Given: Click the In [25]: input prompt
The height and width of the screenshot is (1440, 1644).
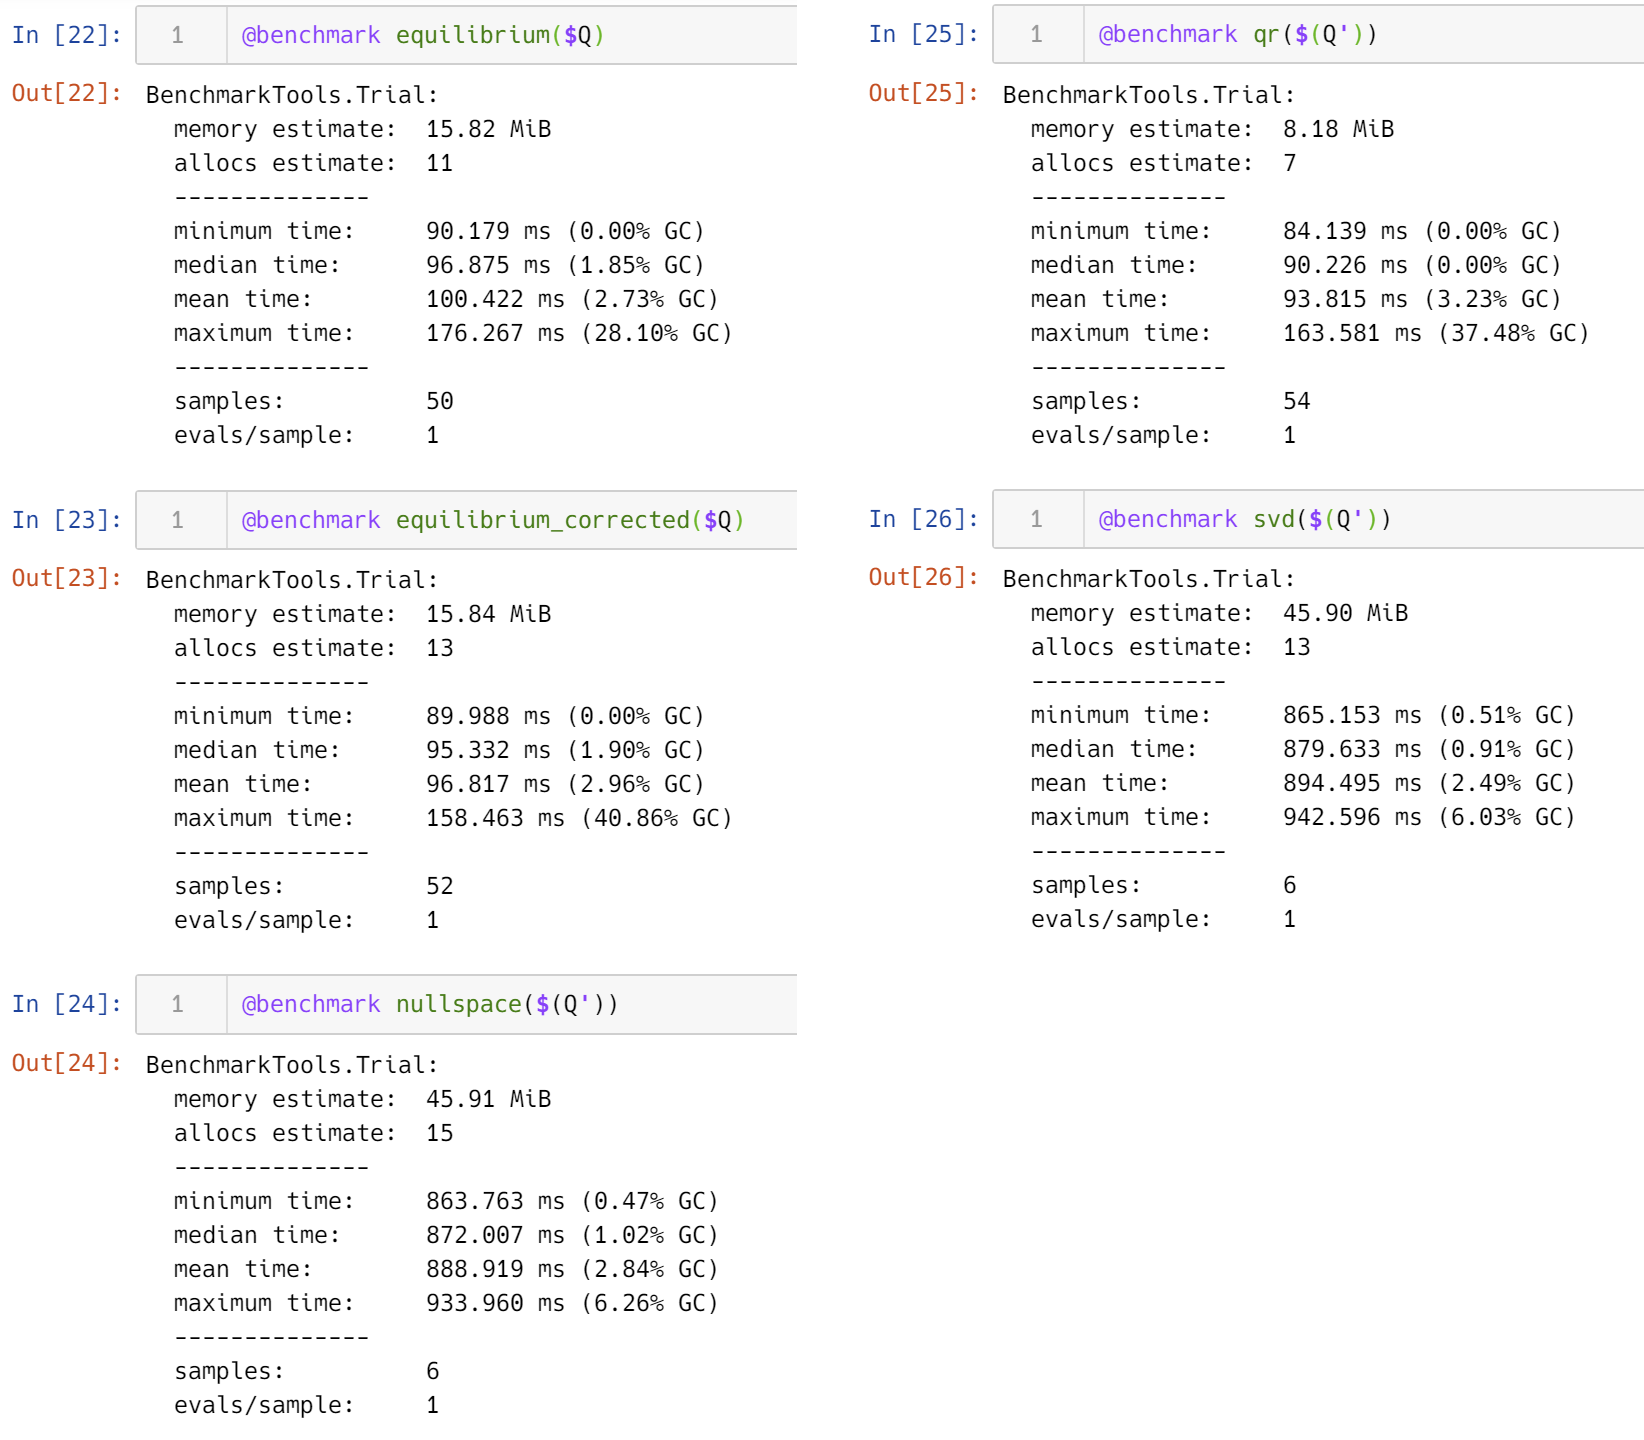Looking at the screenshot, I should coord(924,34).
